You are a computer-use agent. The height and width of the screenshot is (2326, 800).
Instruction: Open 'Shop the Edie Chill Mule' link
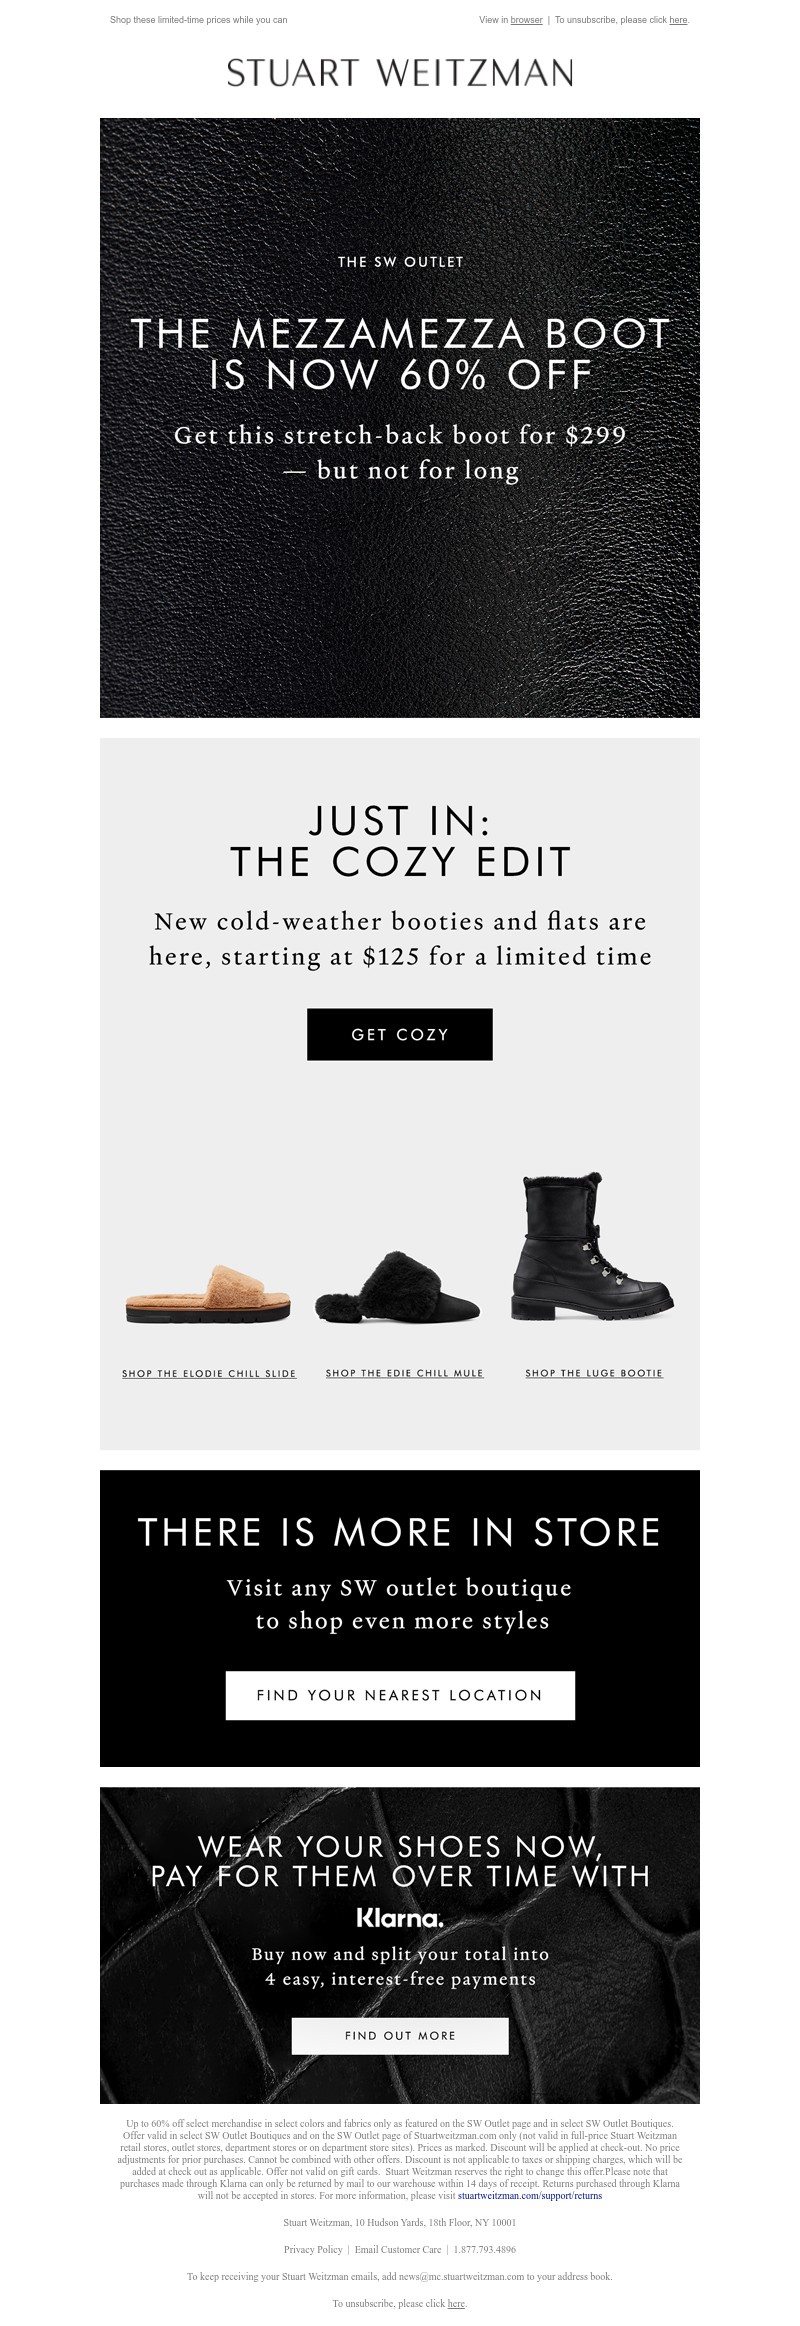coord(404,1373)
